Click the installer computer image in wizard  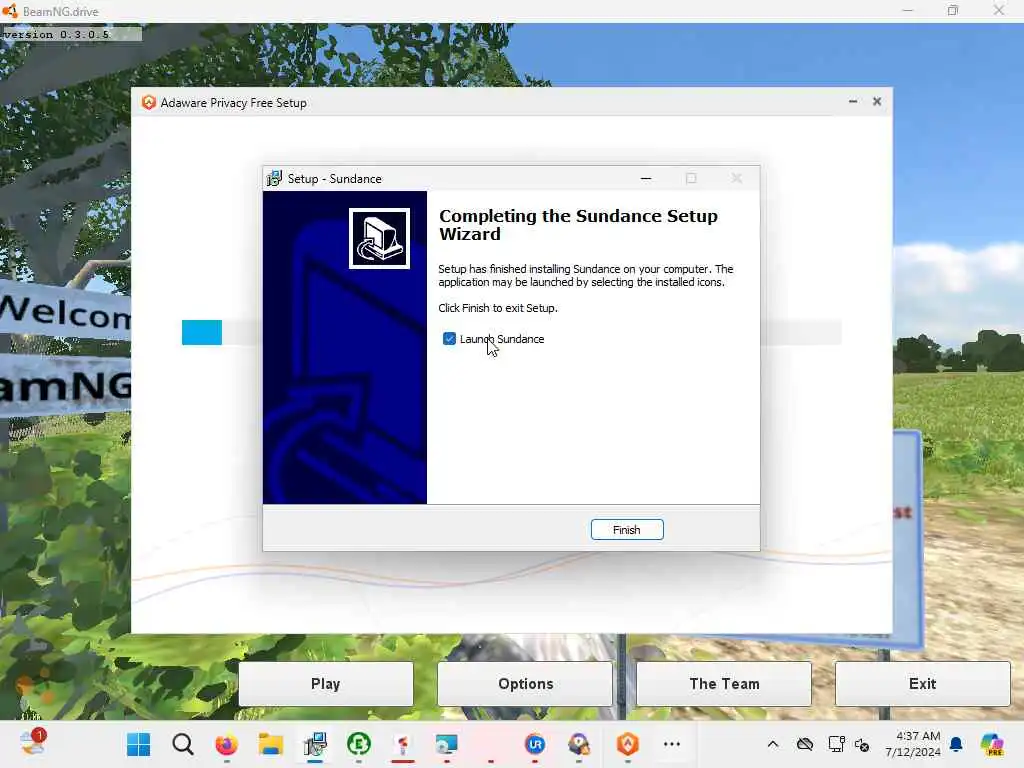(379, 238)
